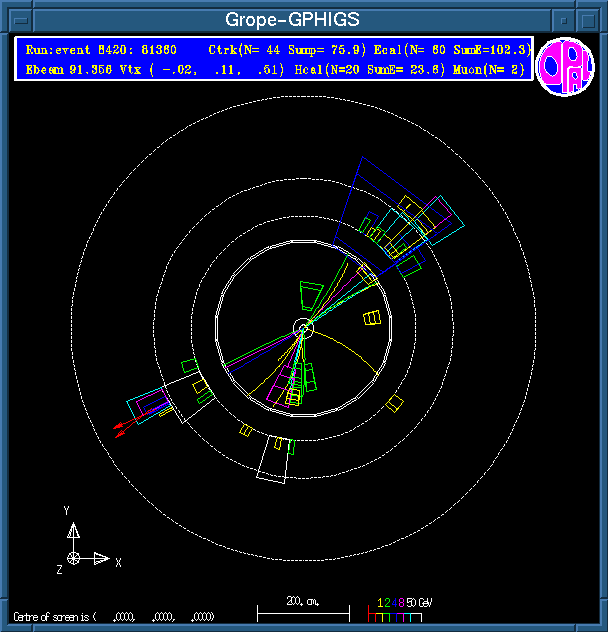Click the OPAL logo icon
This screenshot has height=632, width=608.
pyautogui.click(x=565, y=66)
